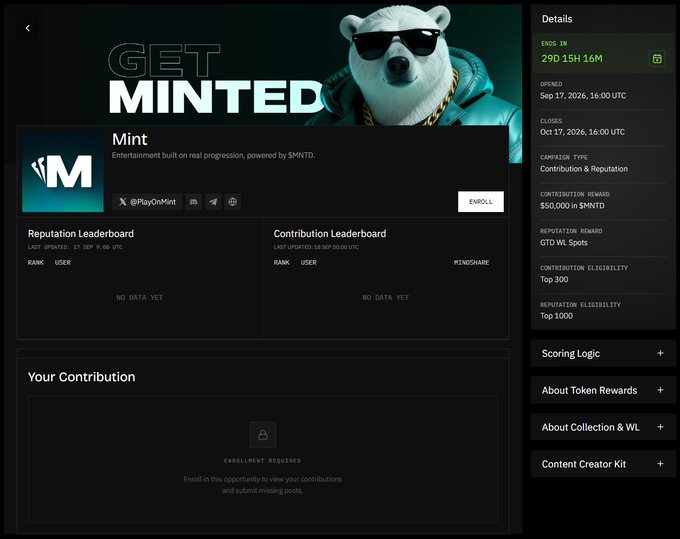Click the 'ENROLLMENT REQUIRED' label
The width and height of the screenshot is (680, 539).
(x=262, y=461)
